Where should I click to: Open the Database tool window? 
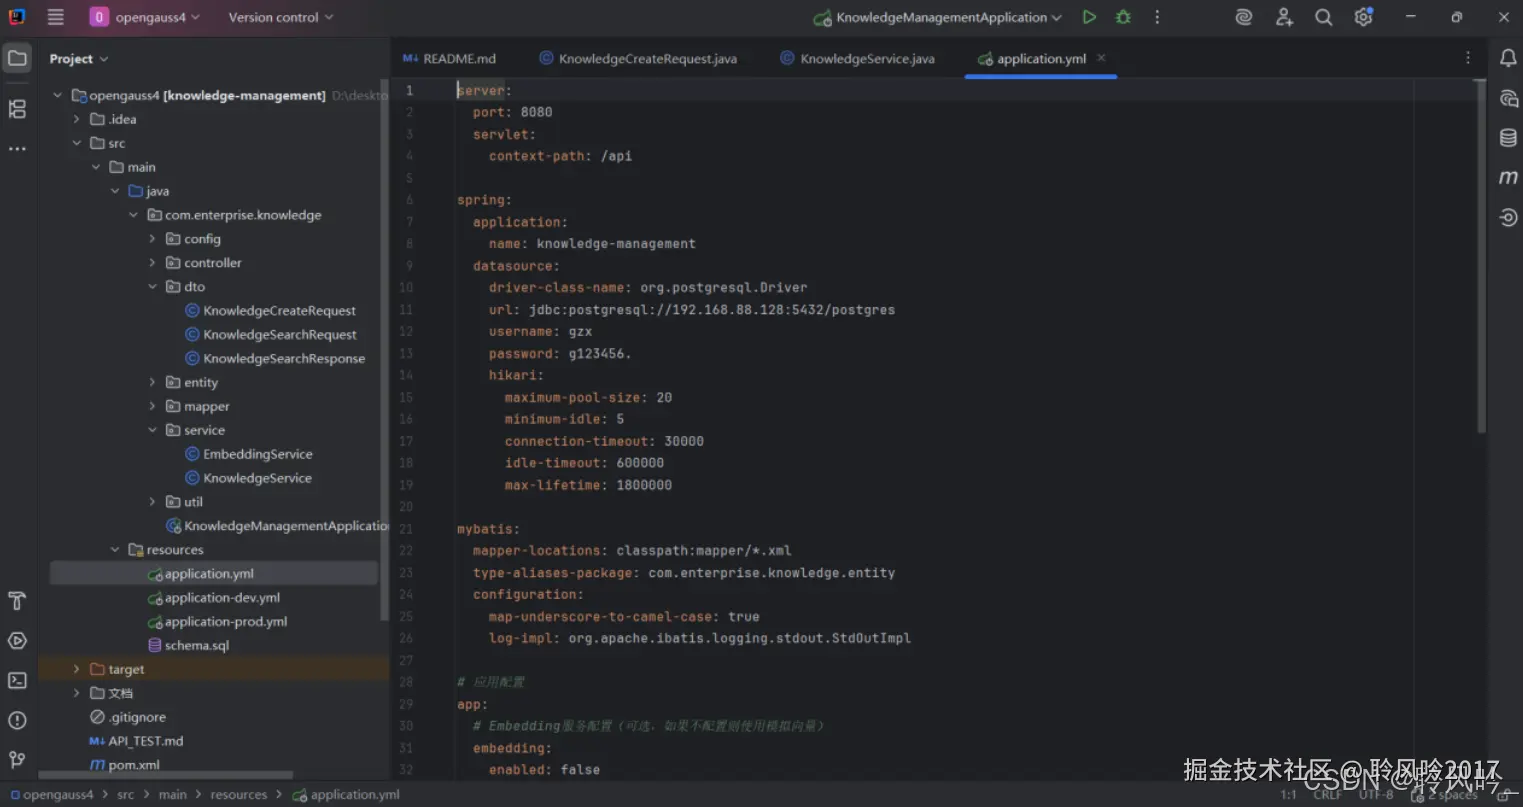point(1508,138)
